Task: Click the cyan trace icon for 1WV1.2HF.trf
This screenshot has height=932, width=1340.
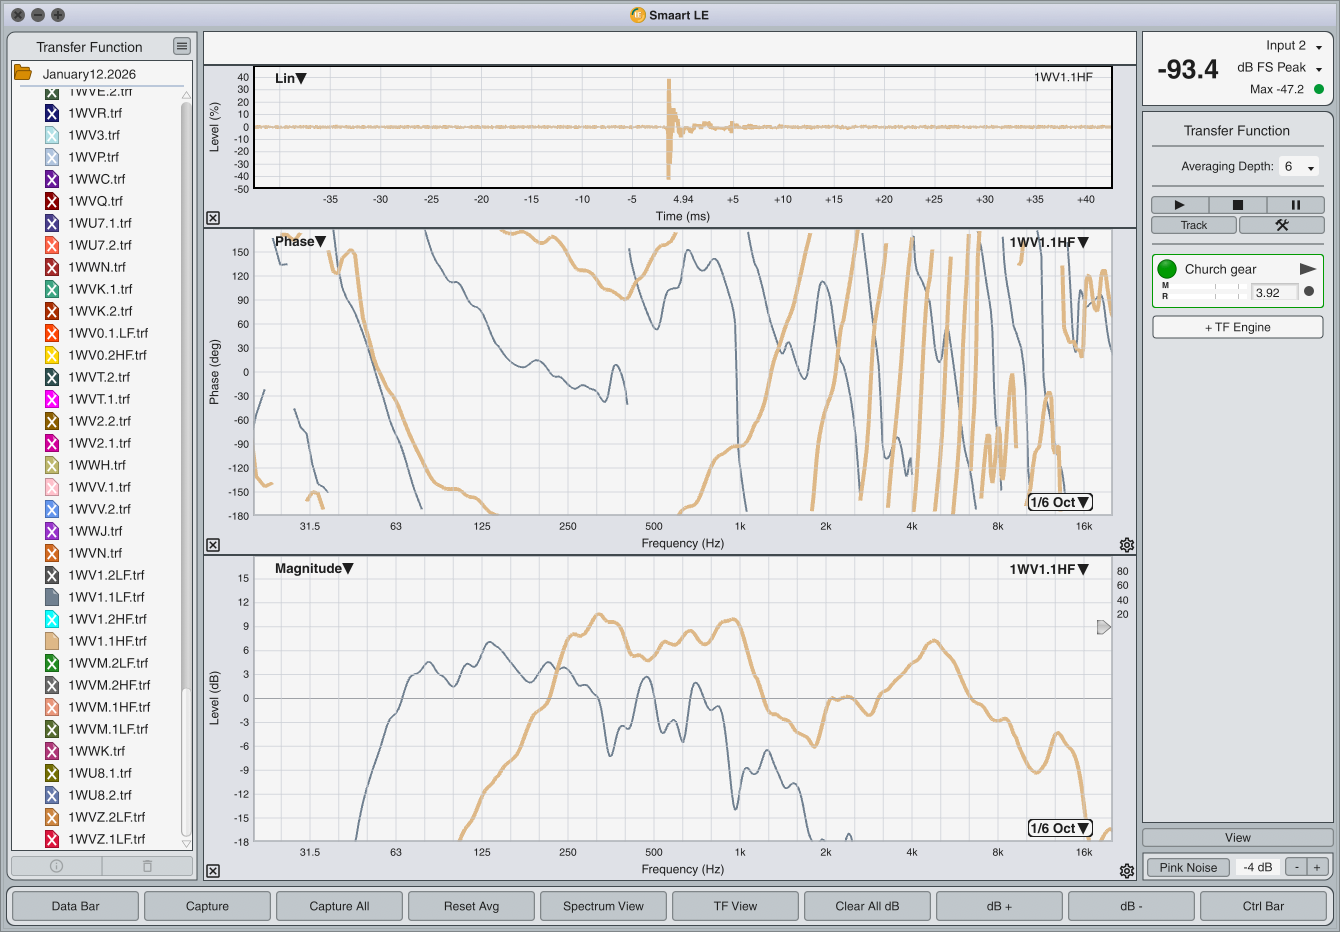Action: (52, 619)
